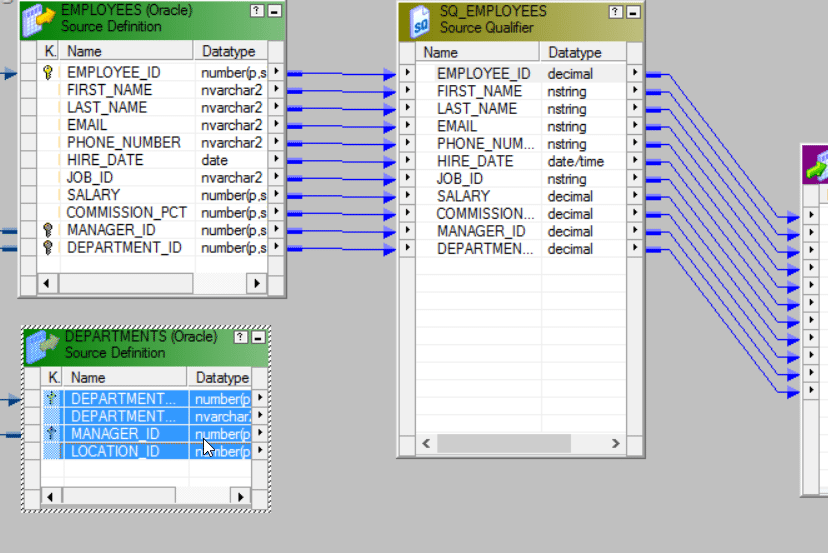The height and width of the screenshot is (553, 828).
Task: Click the EMAIL input port in SQ_EMPLOYEES
Action: 407,125
